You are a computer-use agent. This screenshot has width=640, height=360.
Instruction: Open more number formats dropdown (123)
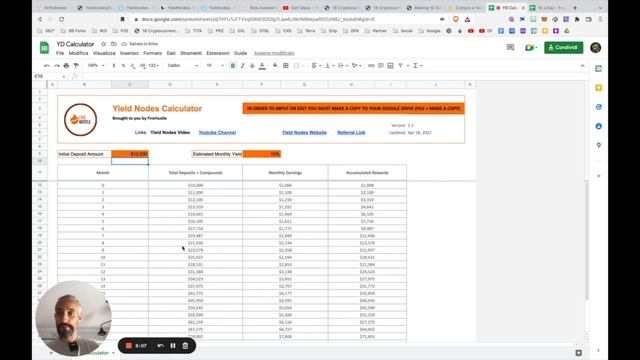(x=153, y=66)
